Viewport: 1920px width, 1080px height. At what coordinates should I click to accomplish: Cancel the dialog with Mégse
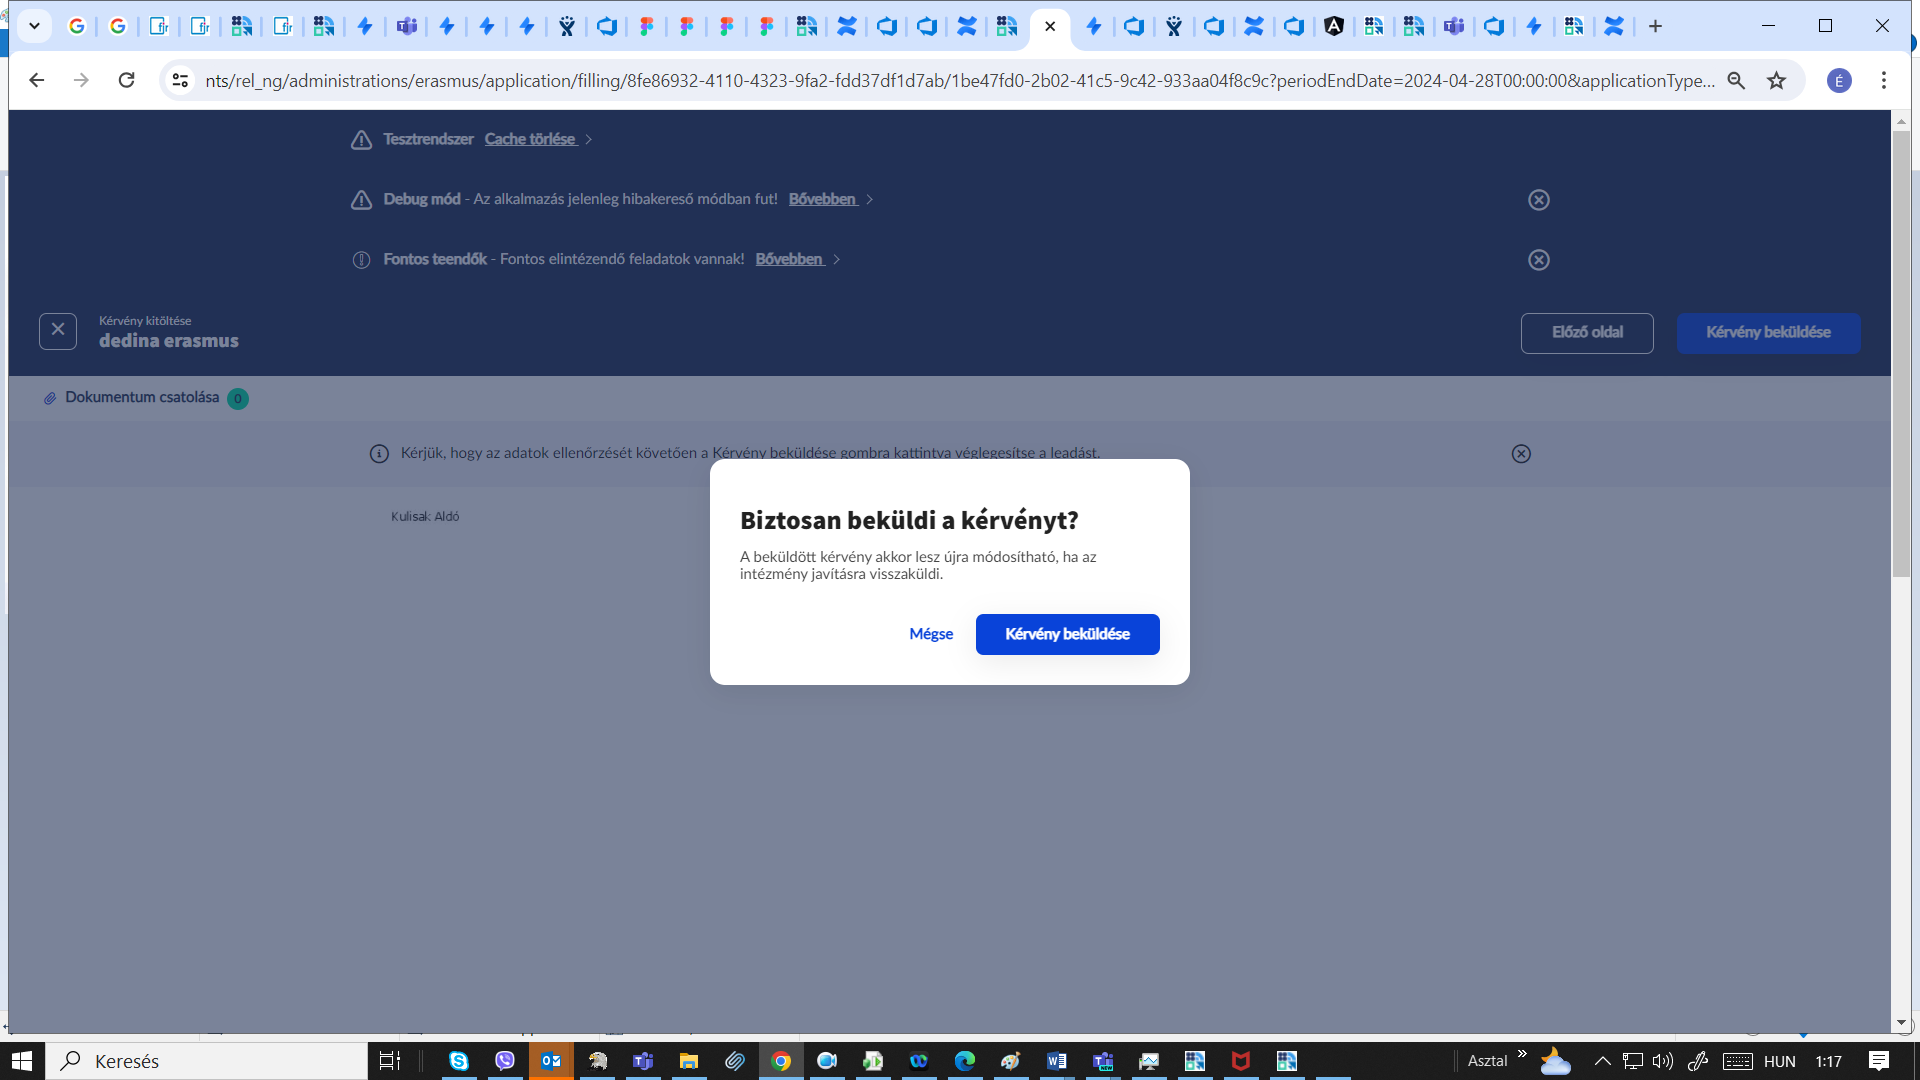[930, 634]
